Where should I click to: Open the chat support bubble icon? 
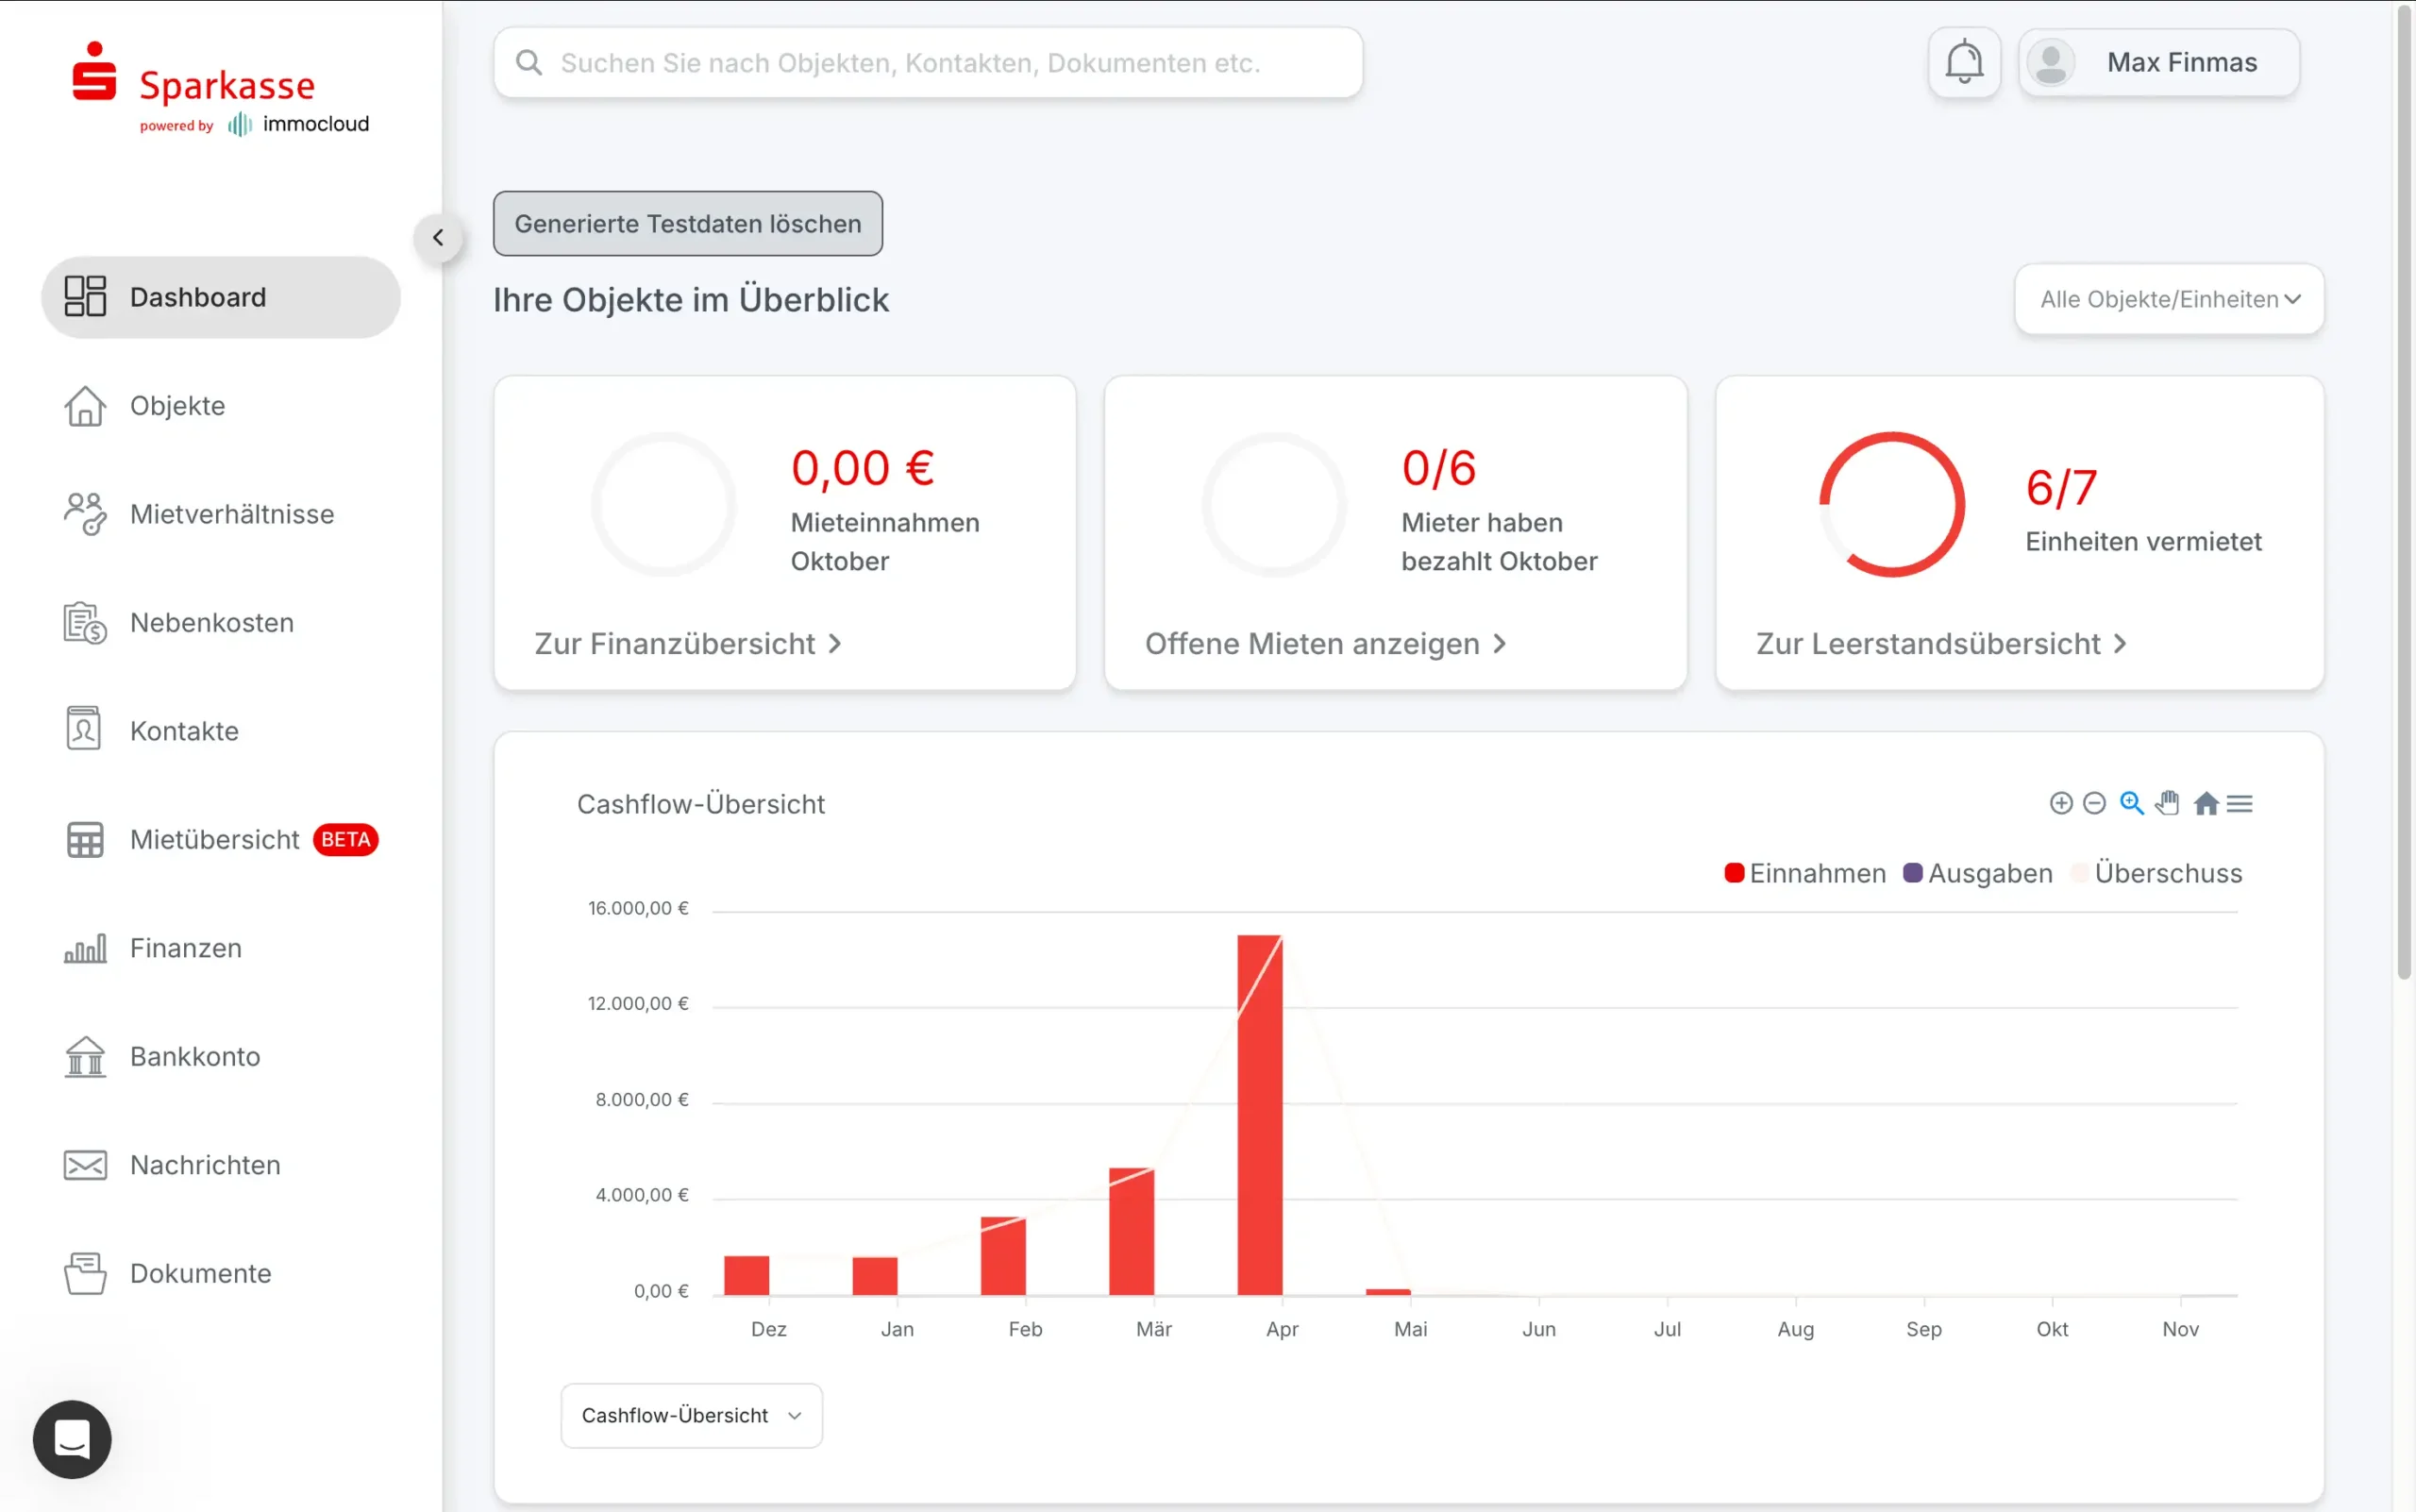pyautogui.click(x=72, y=1438)
